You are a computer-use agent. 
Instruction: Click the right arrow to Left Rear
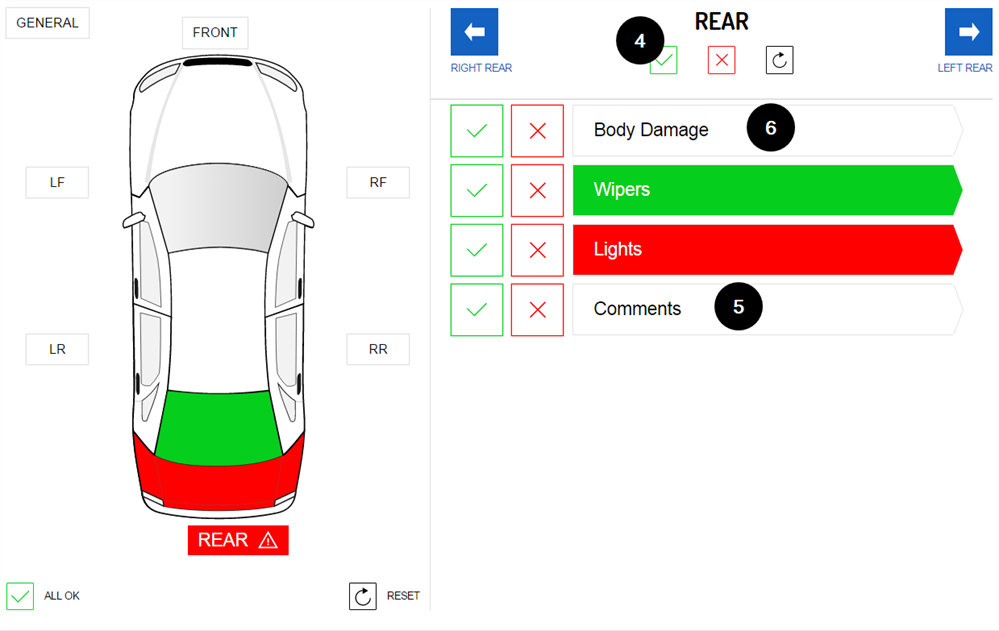[968, 32]
